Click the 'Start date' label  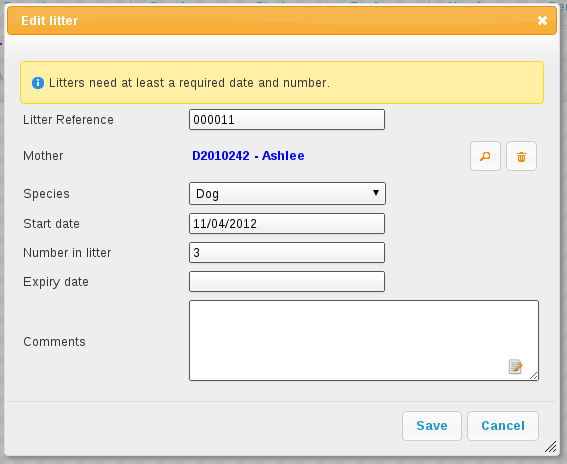tap(51, 224)
